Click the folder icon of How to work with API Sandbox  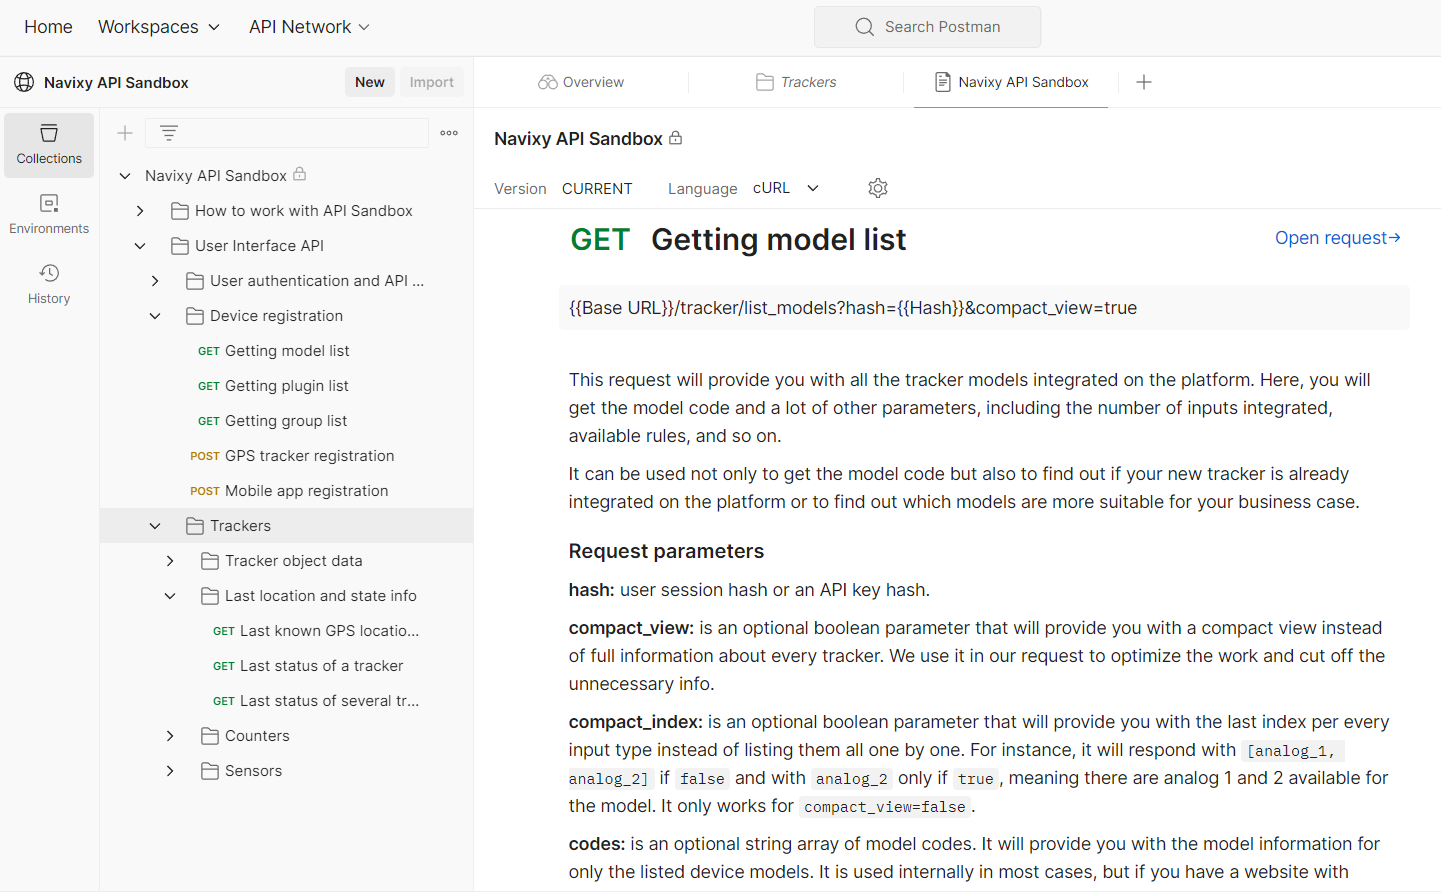point(180,211)
